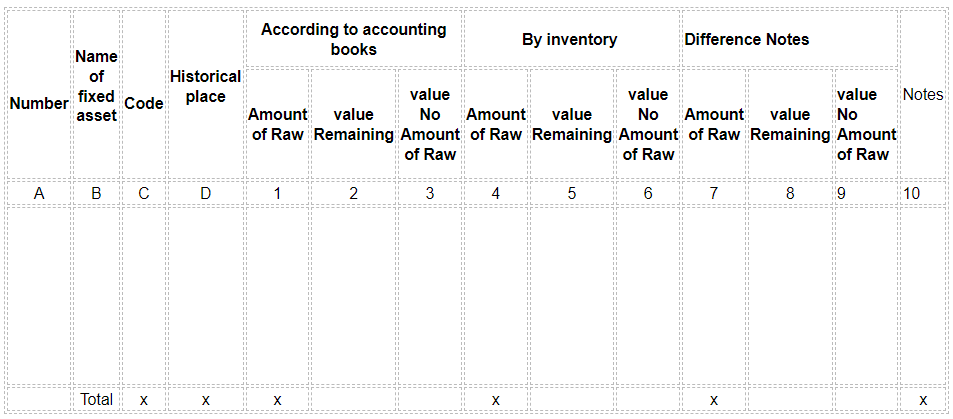953x419 pixels.
Task: Select the "Name of fixed asset" header cell
Action: (96, 94)
